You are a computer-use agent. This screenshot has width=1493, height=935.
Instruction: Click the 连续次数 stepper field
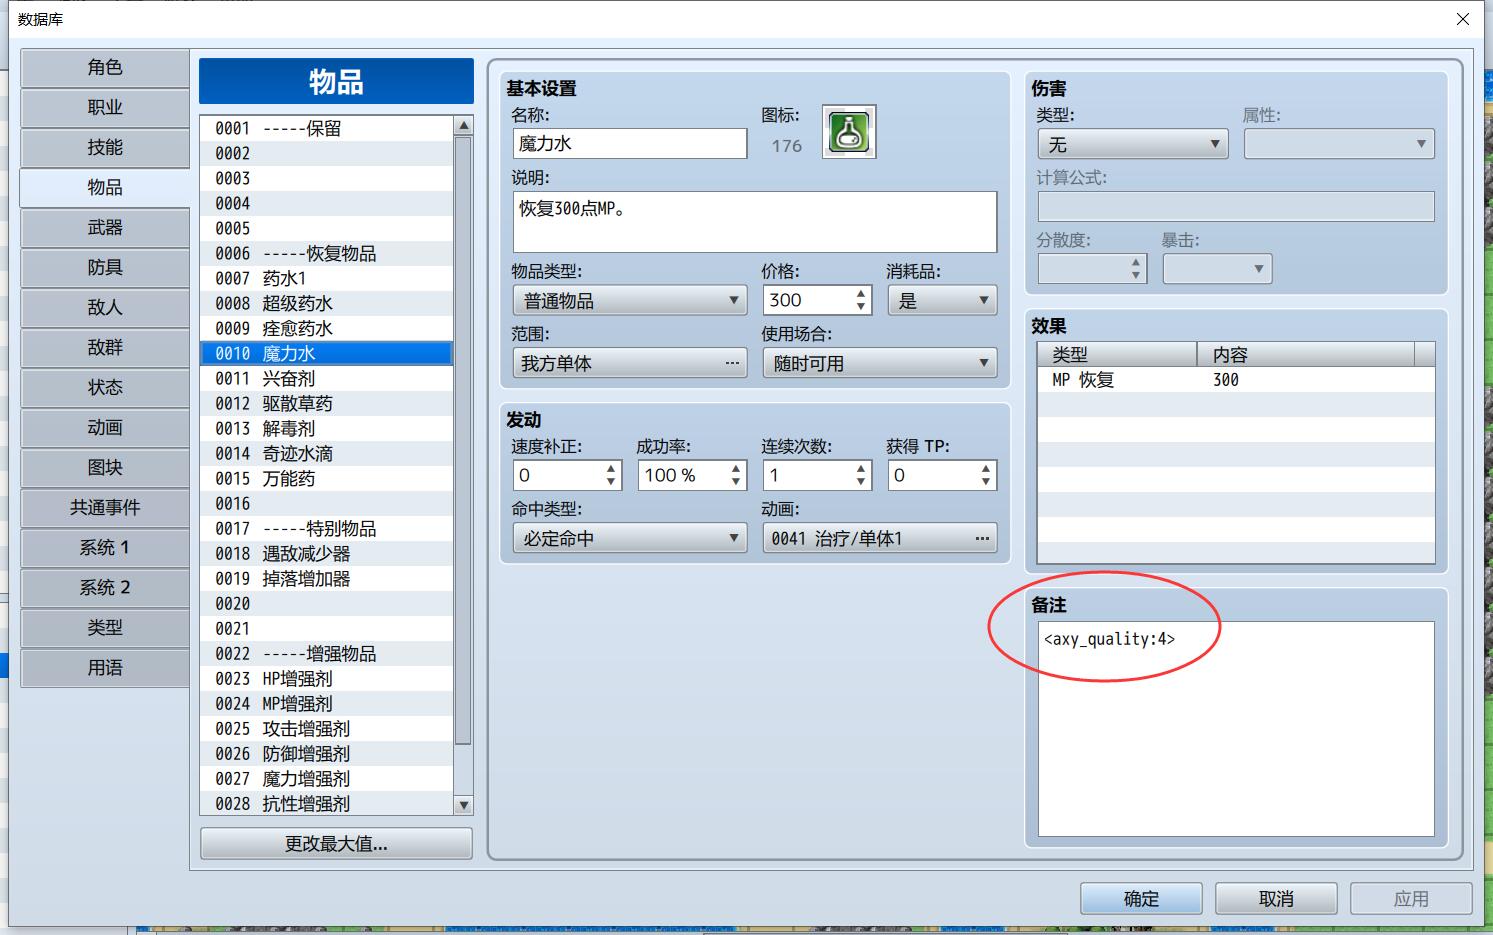tap(817, 475)
